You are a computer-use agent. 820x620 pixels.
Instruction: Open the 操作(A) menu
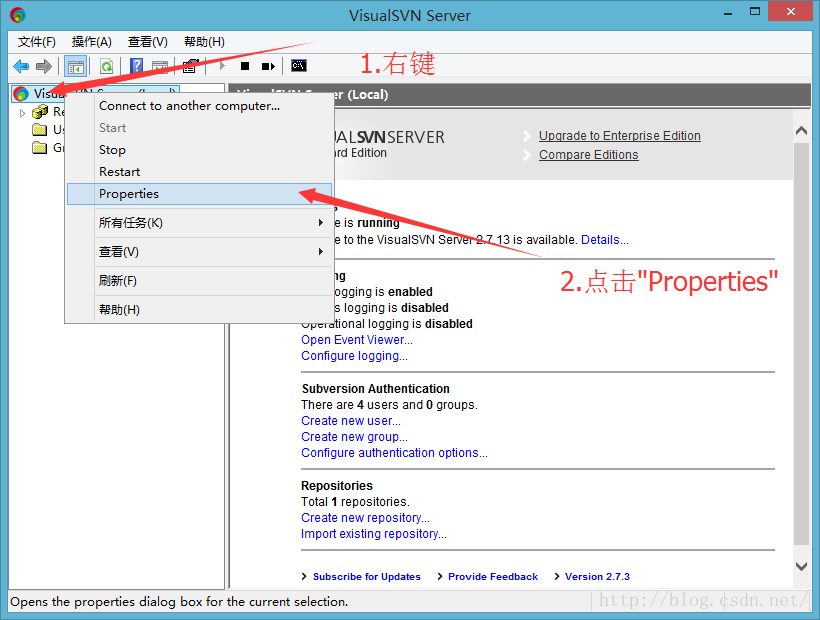click(x=92, y=42)
